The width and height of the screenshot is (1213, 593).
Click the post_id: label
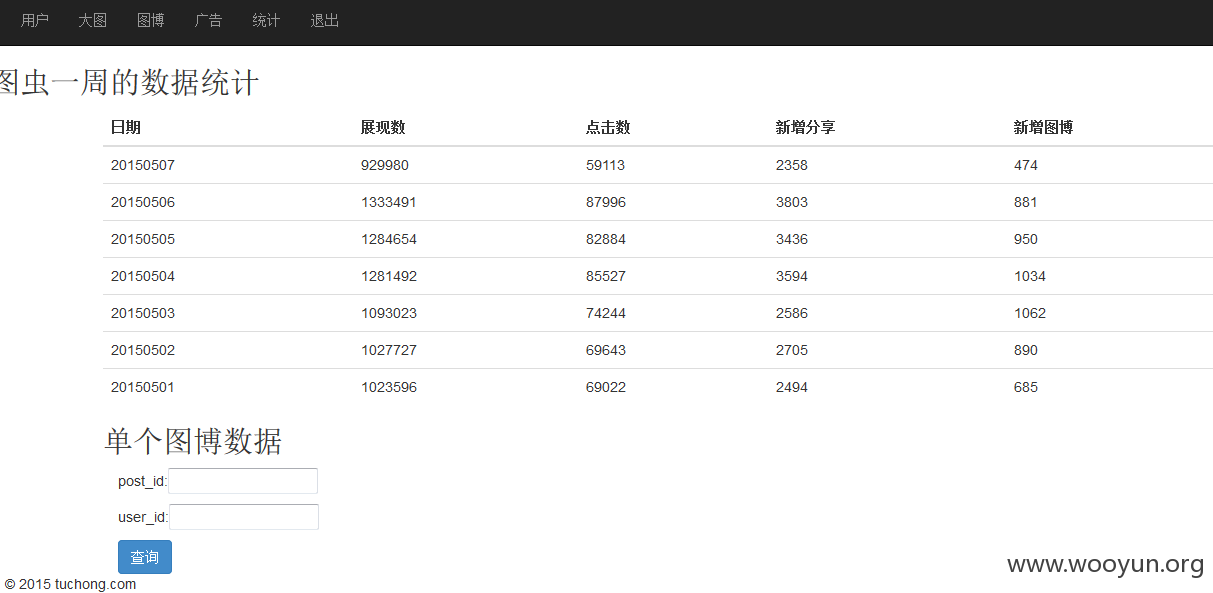coord(143,481)
